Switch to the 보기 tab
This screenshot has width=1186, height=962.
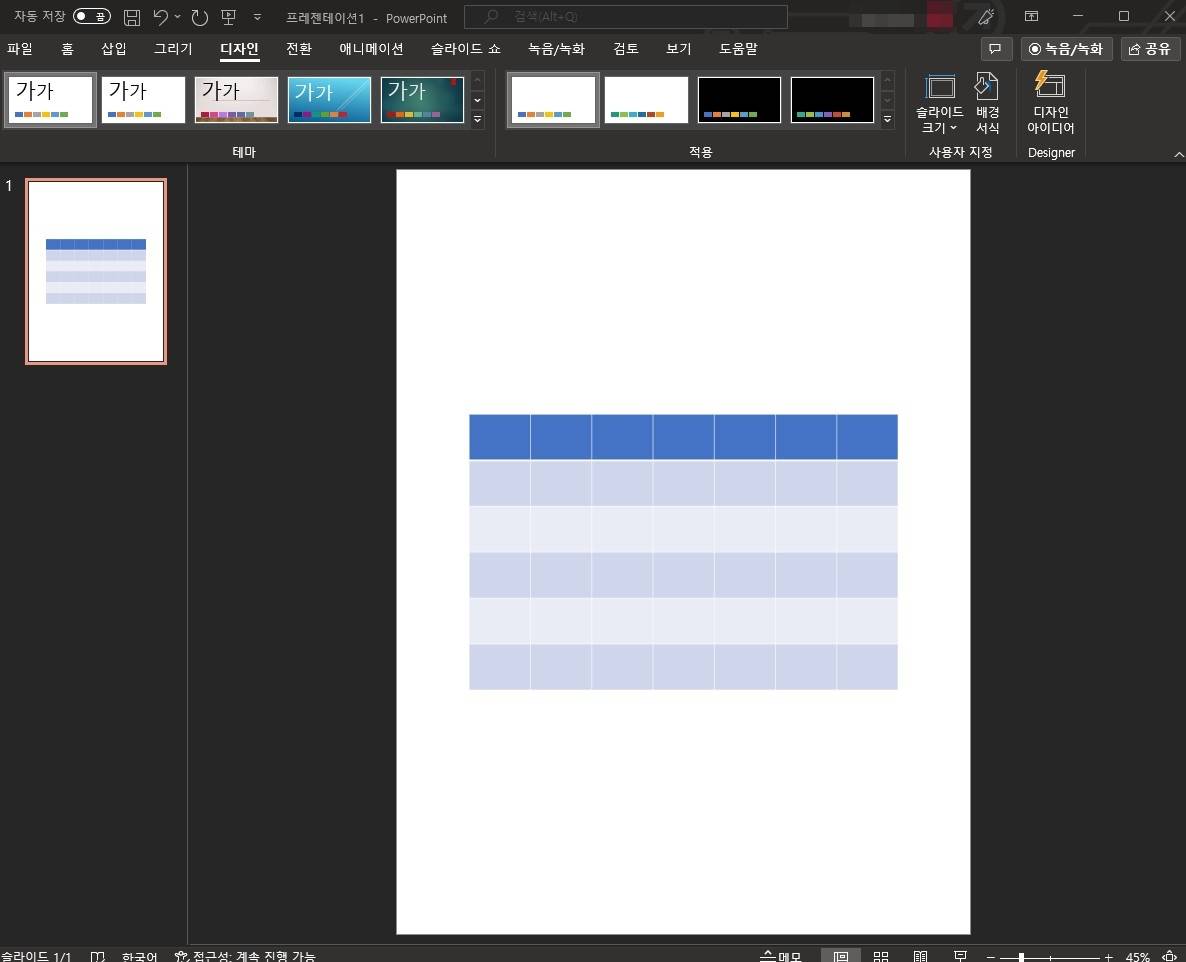(678, 49)
